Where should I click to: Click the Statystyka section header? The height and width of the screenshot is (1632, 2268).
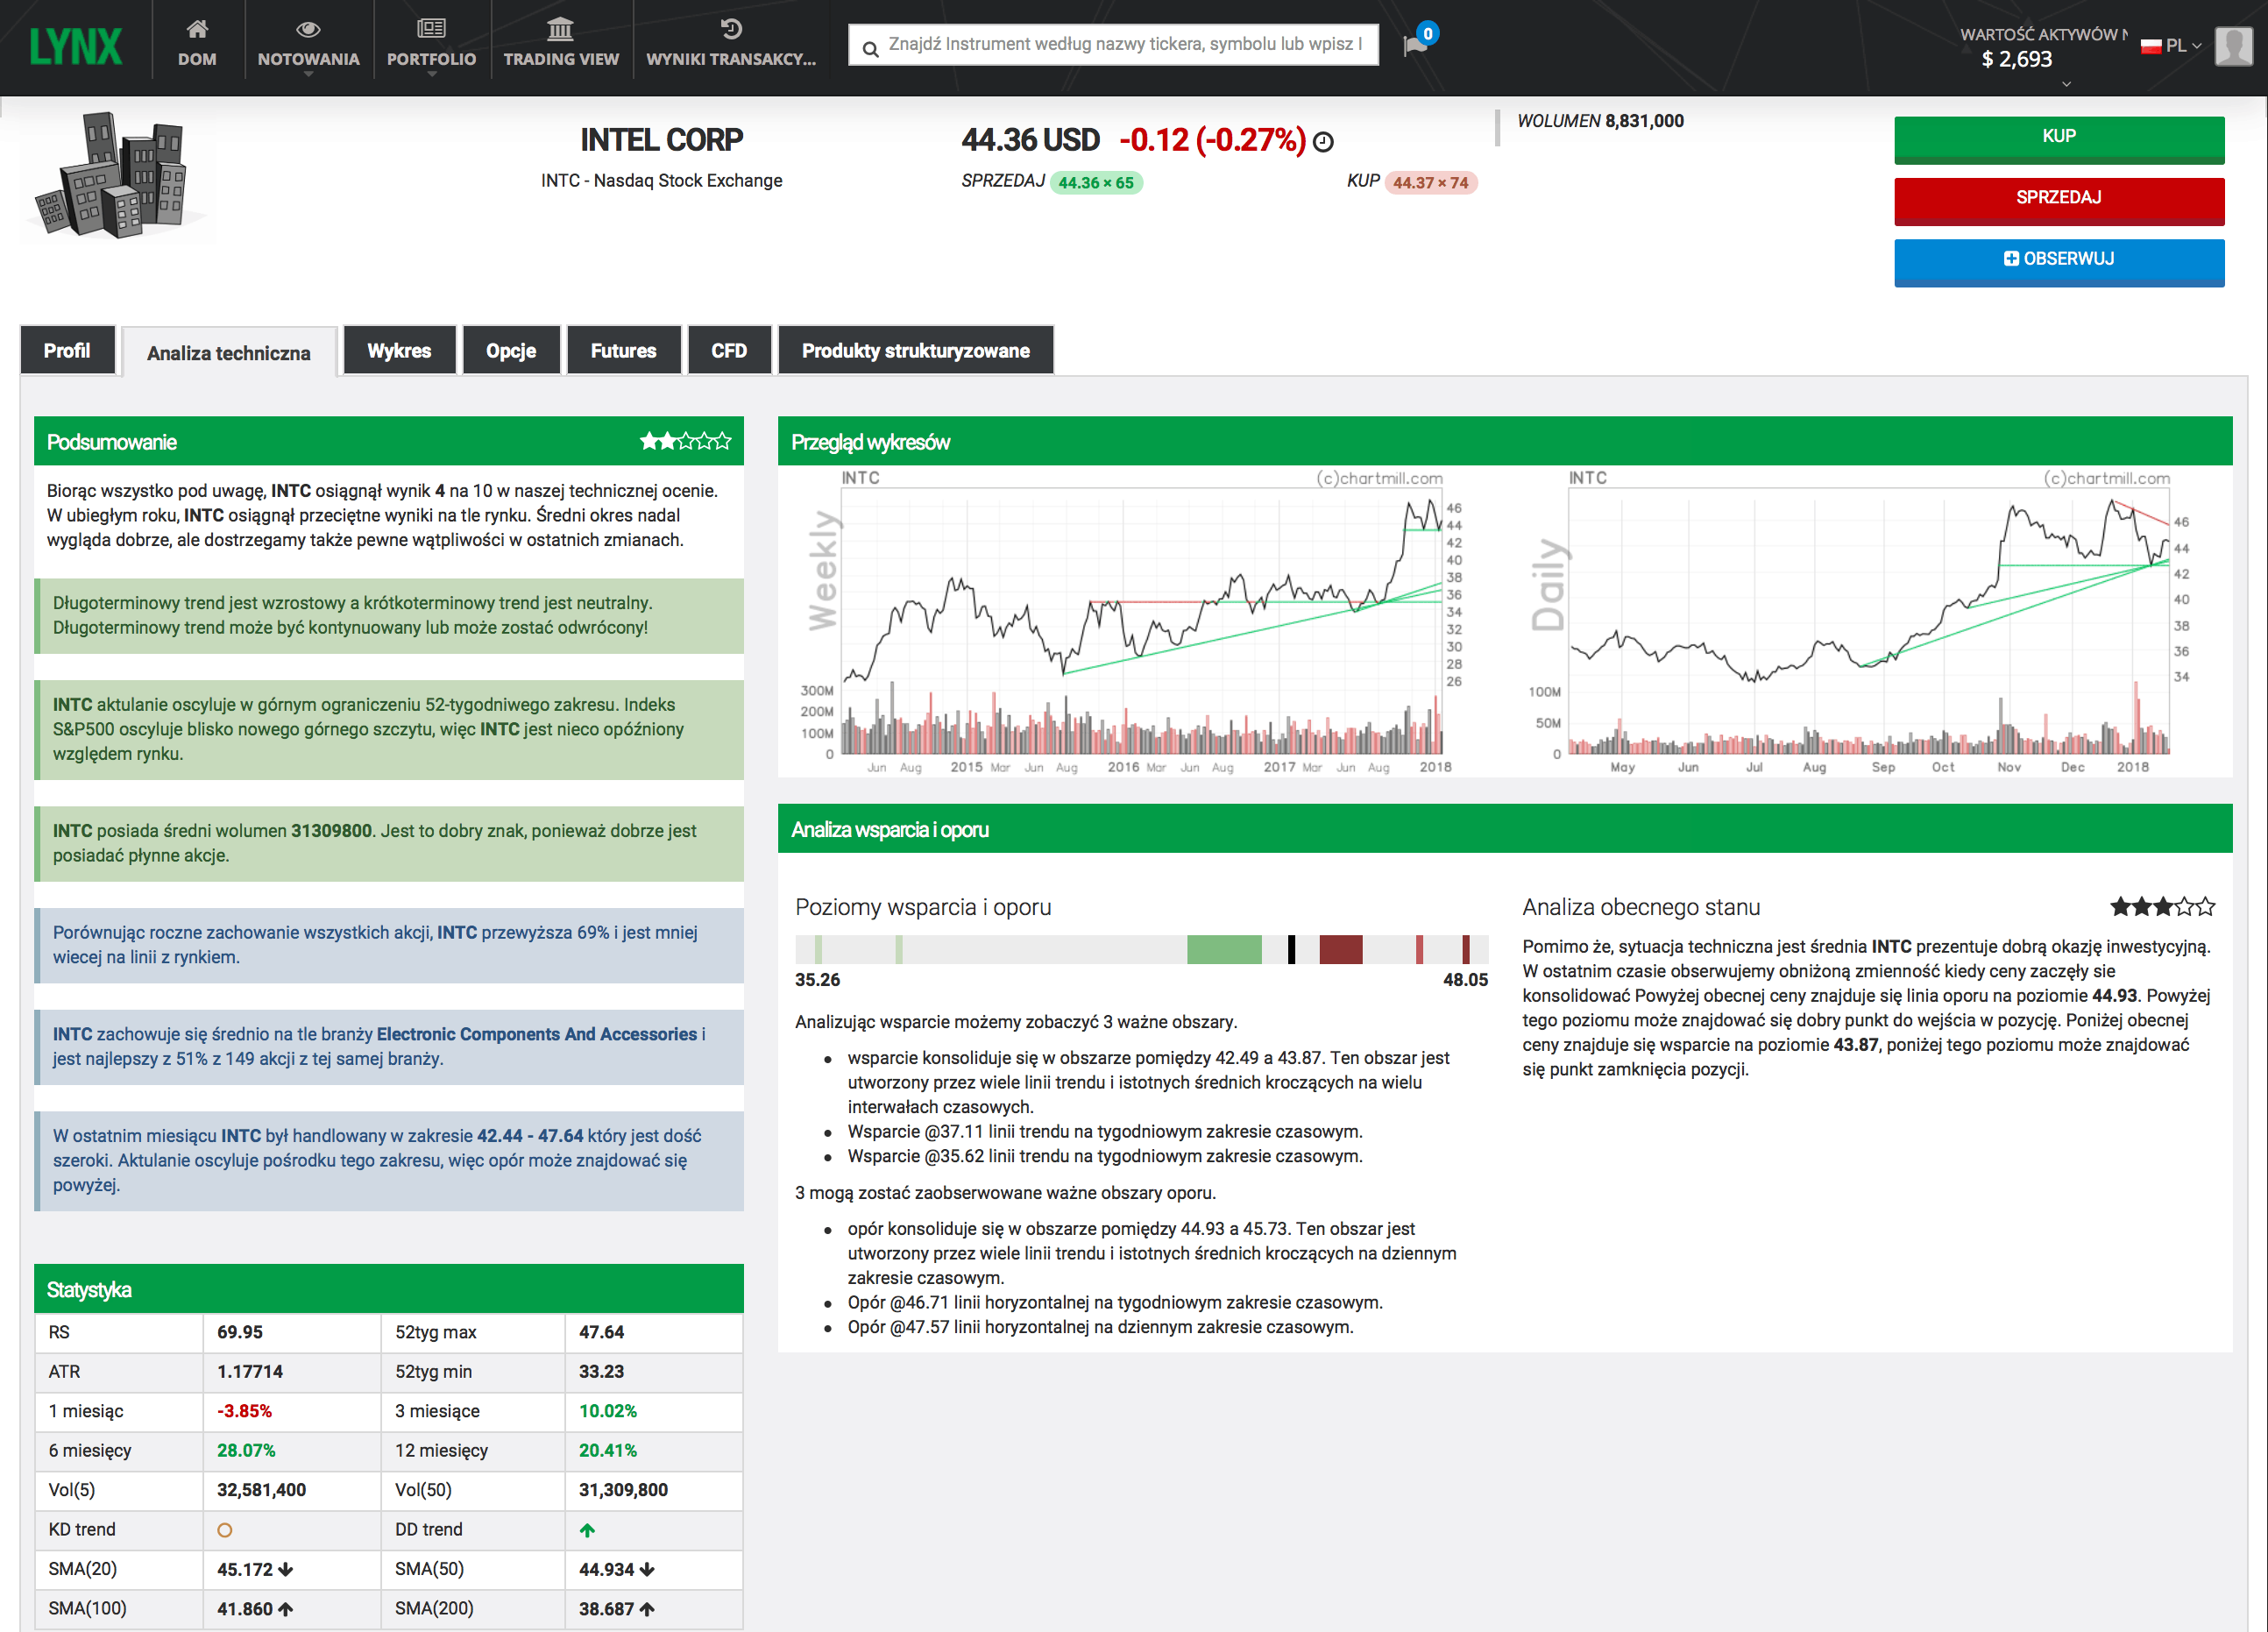389,1289
